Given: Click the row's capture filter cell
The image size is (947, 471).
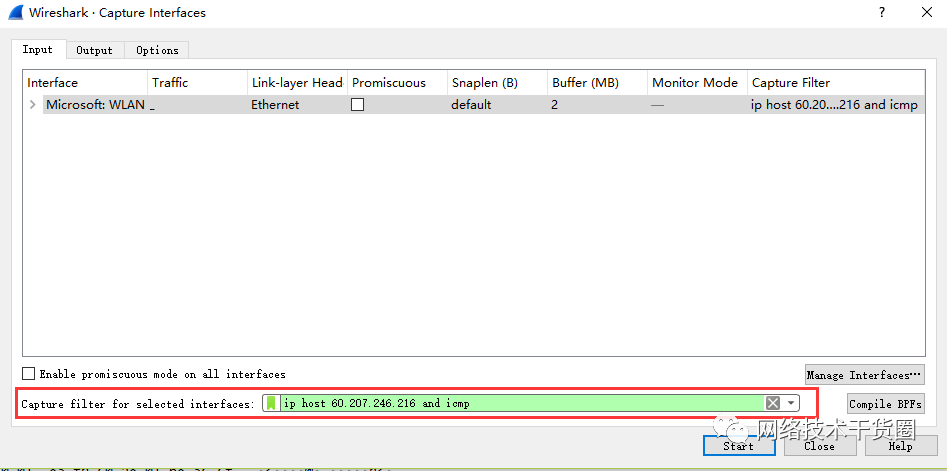Looking at the screenshot, I should point(834,104).
